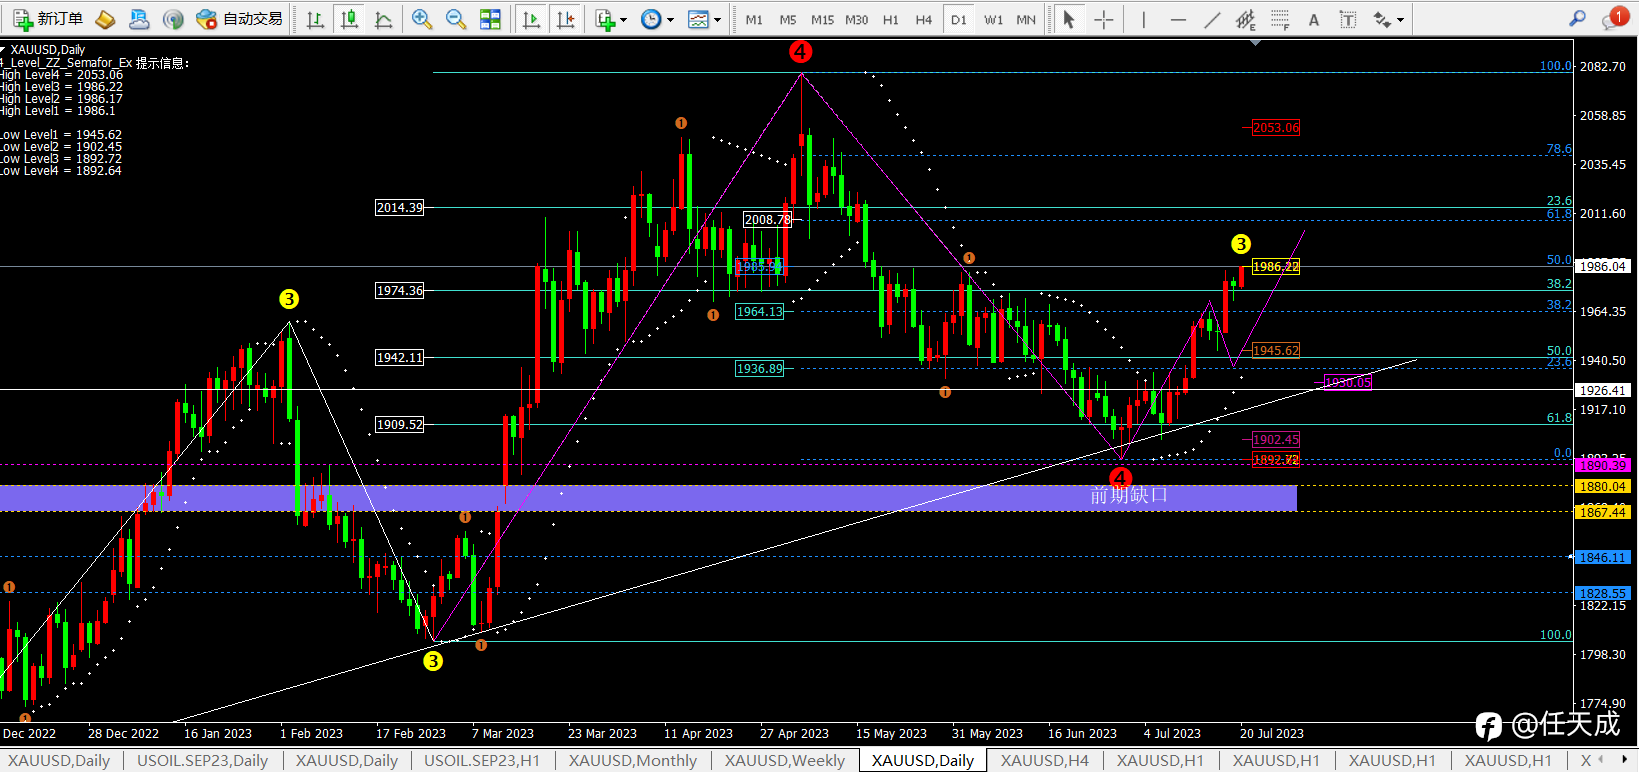The width and height of the screenshot is (1639, 772).
Task: Select the purple gap zone rectangle
Action: click(648, 498)
